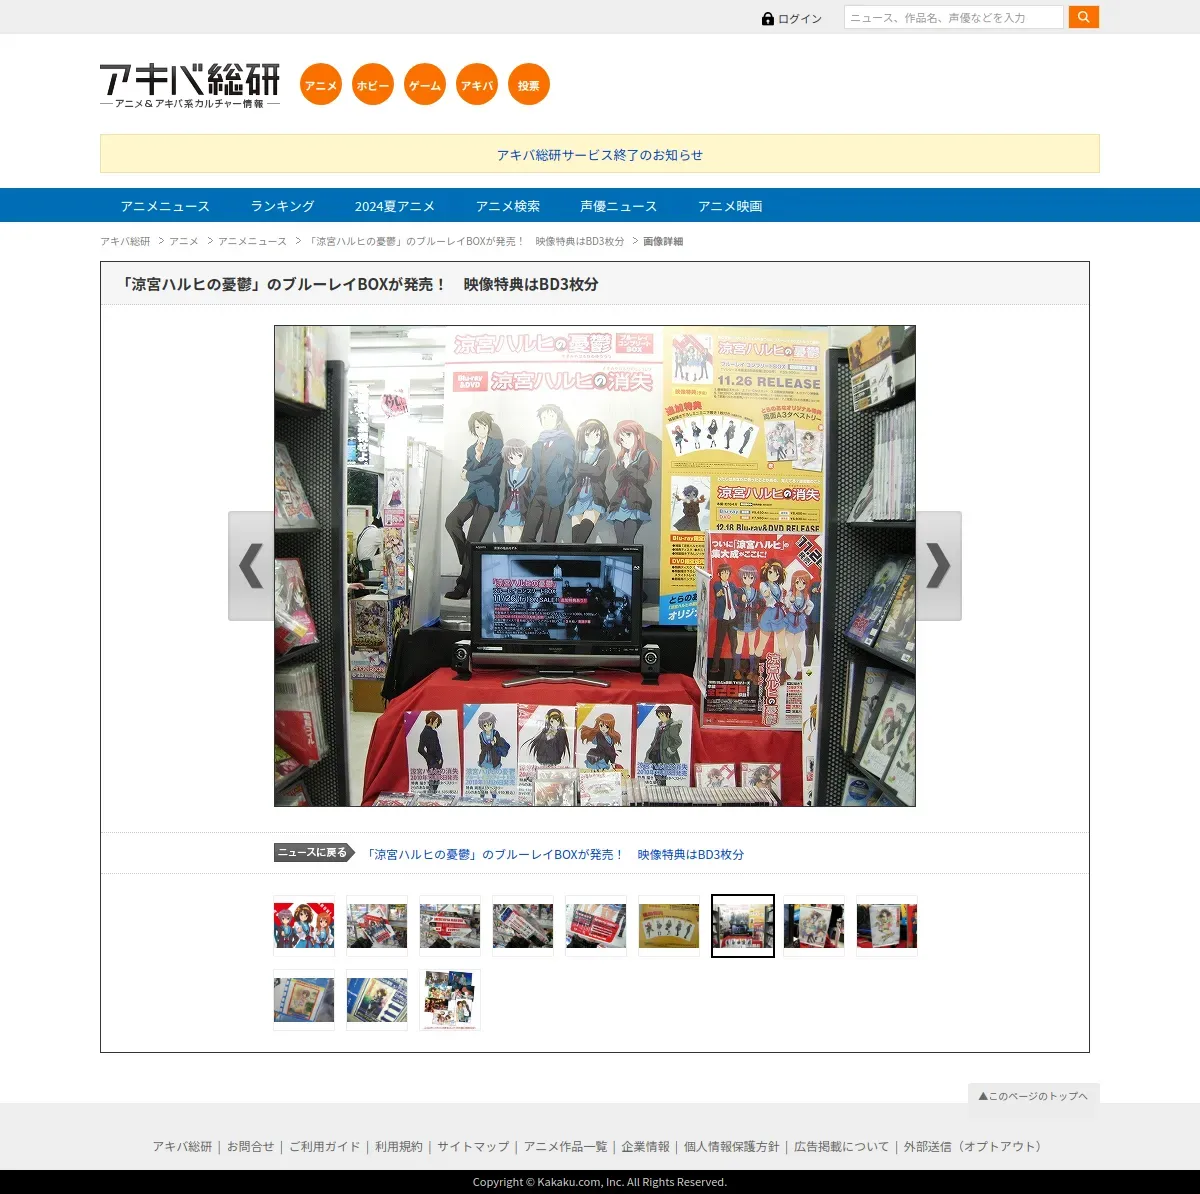Select the eighth thumbnail in first row
1200x1194 pixels.
point(814,926)
